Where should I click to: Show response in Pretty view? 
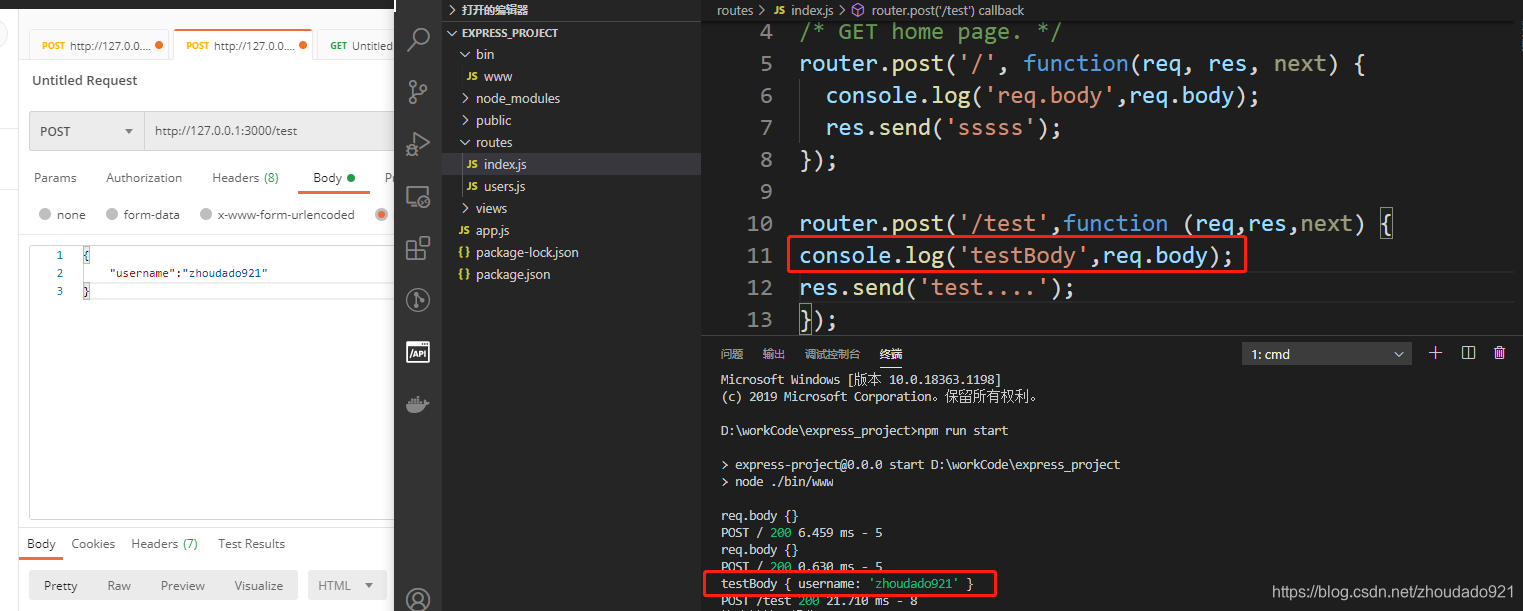click(60, 586)
